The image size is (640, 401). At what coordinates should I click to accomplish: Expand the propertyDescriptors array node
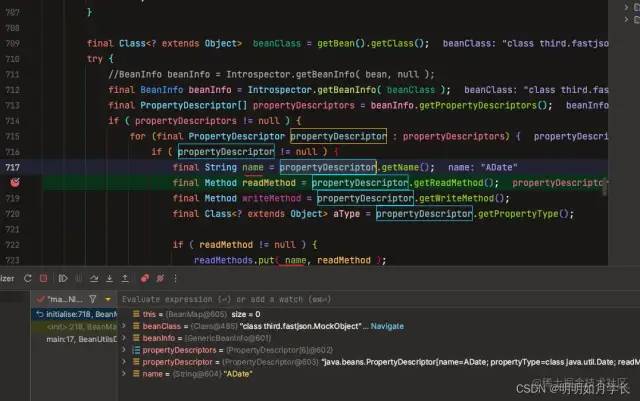tap(124, 350)
